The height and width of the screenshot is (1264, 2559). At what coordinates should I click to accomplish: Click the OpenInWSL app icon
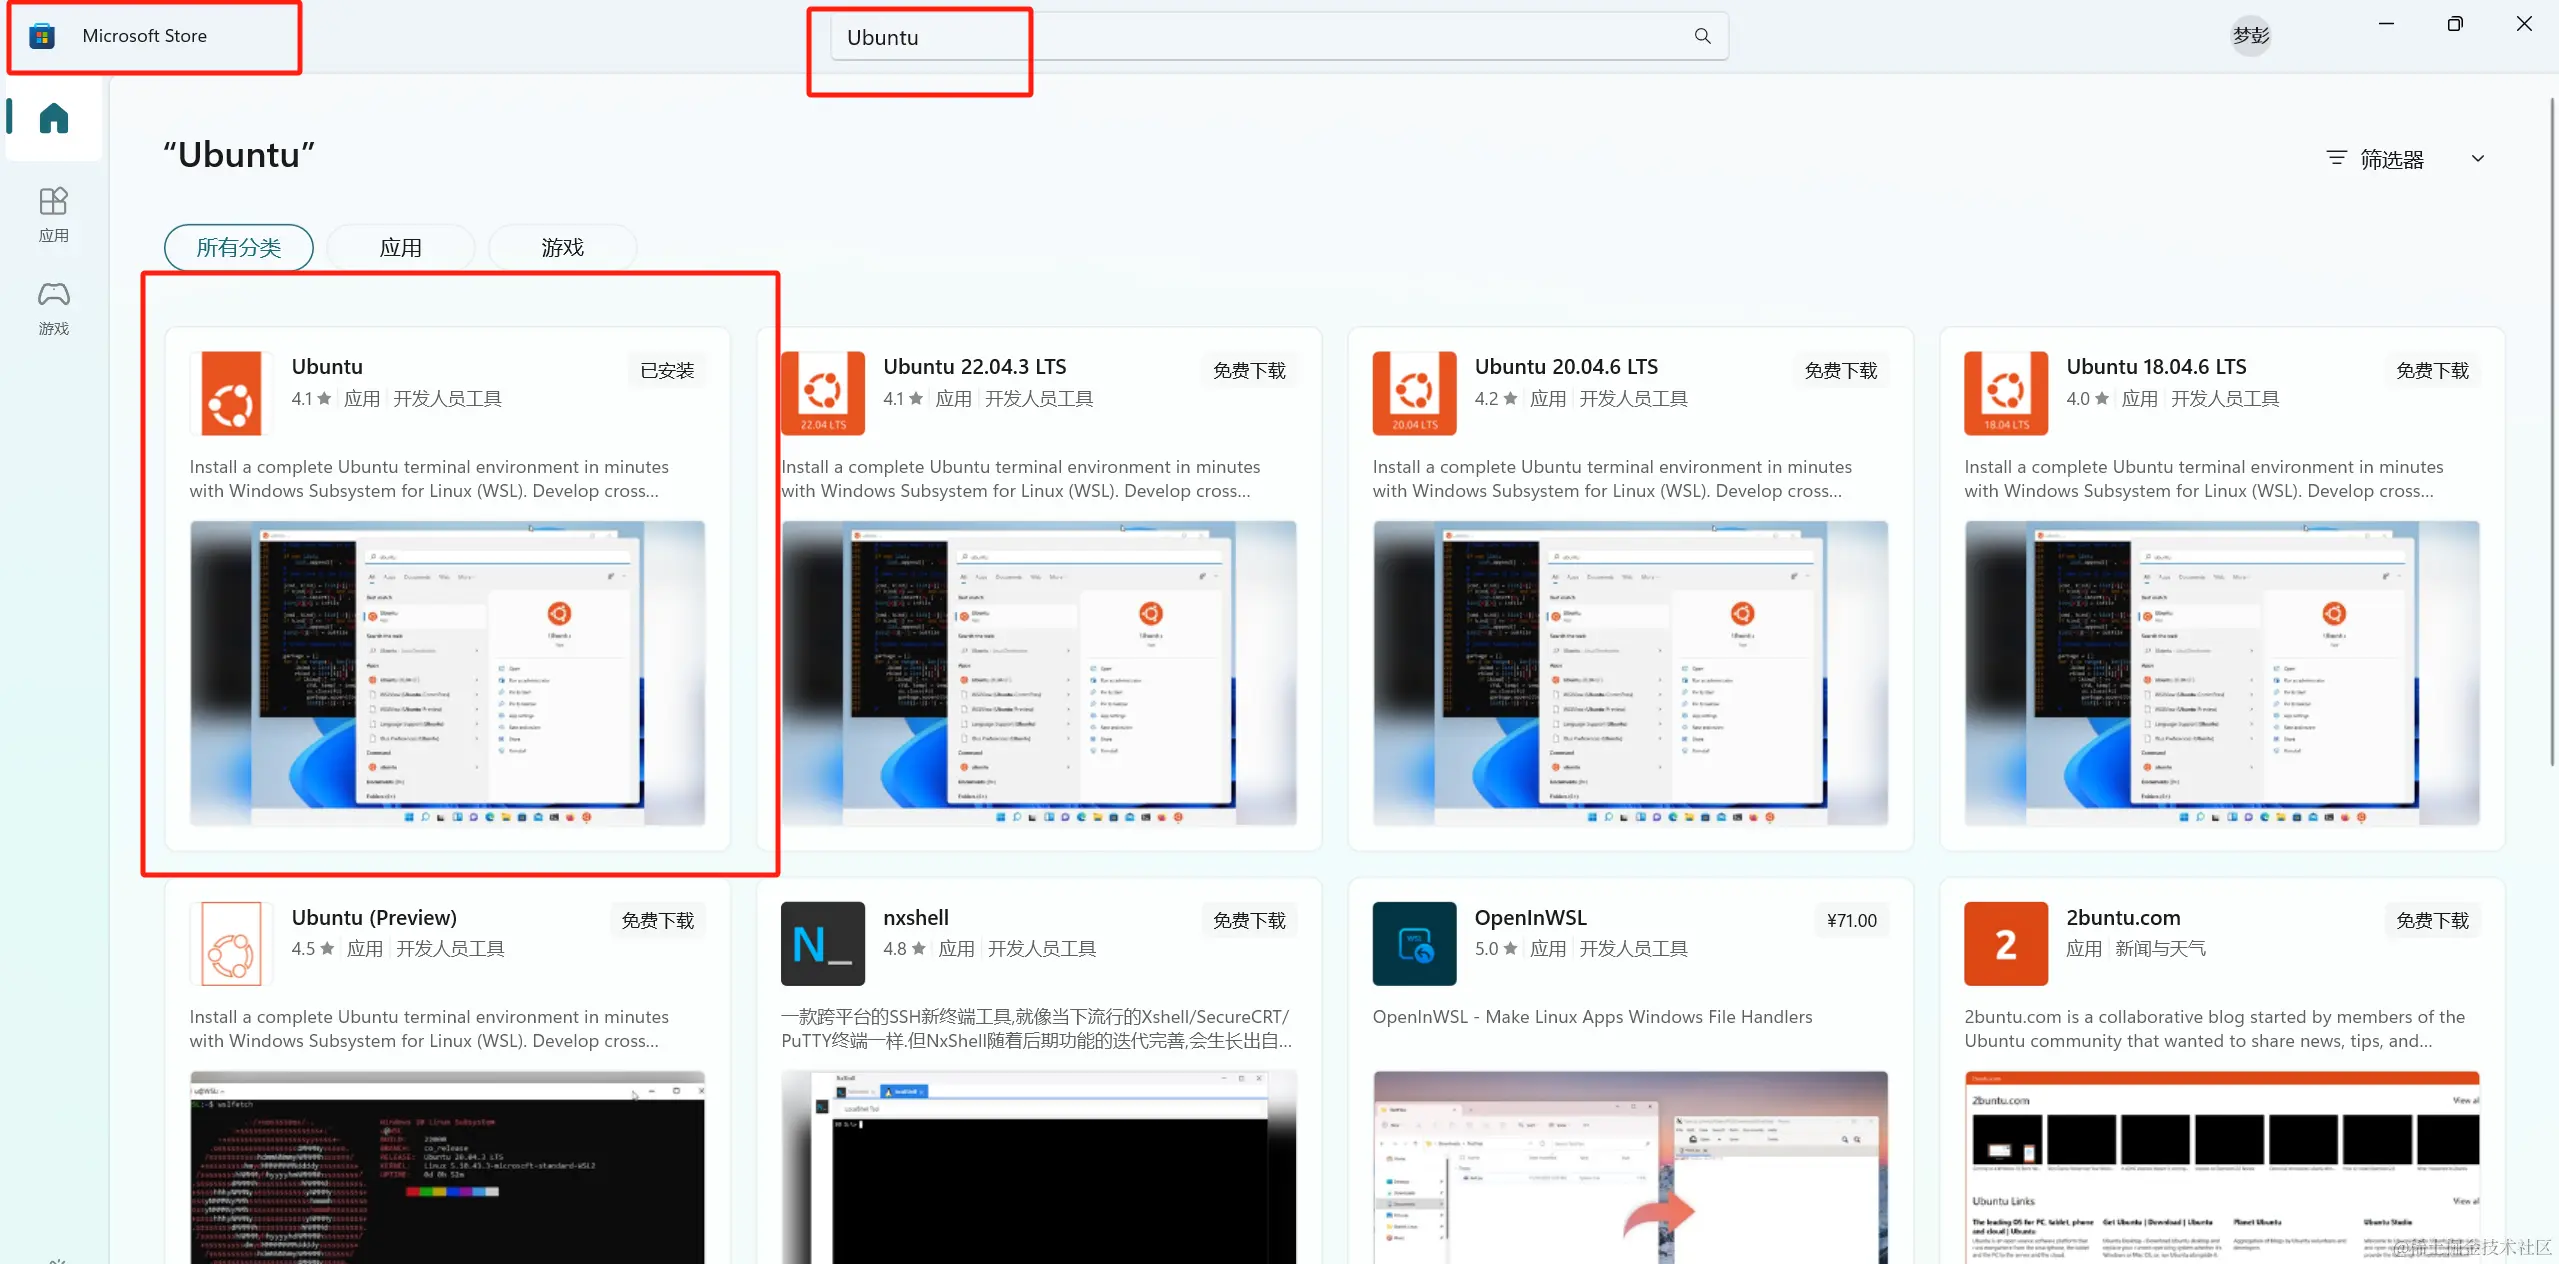click(x=1414, y=943)
